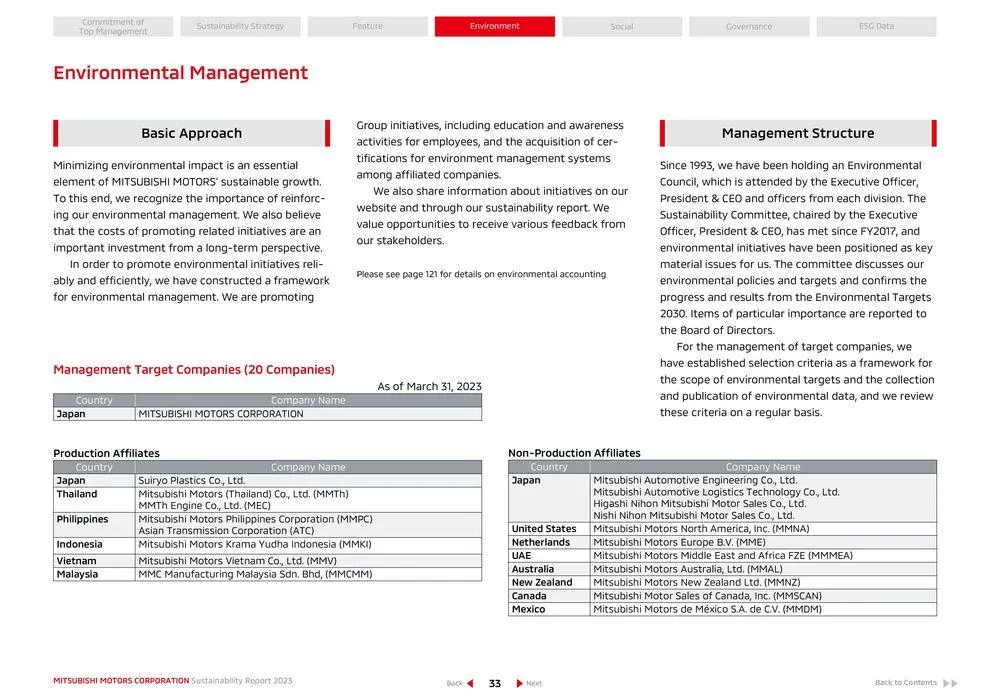Open the ESG Data tab
This screenshot has width=990, height=700.
(x=876, y=27)
